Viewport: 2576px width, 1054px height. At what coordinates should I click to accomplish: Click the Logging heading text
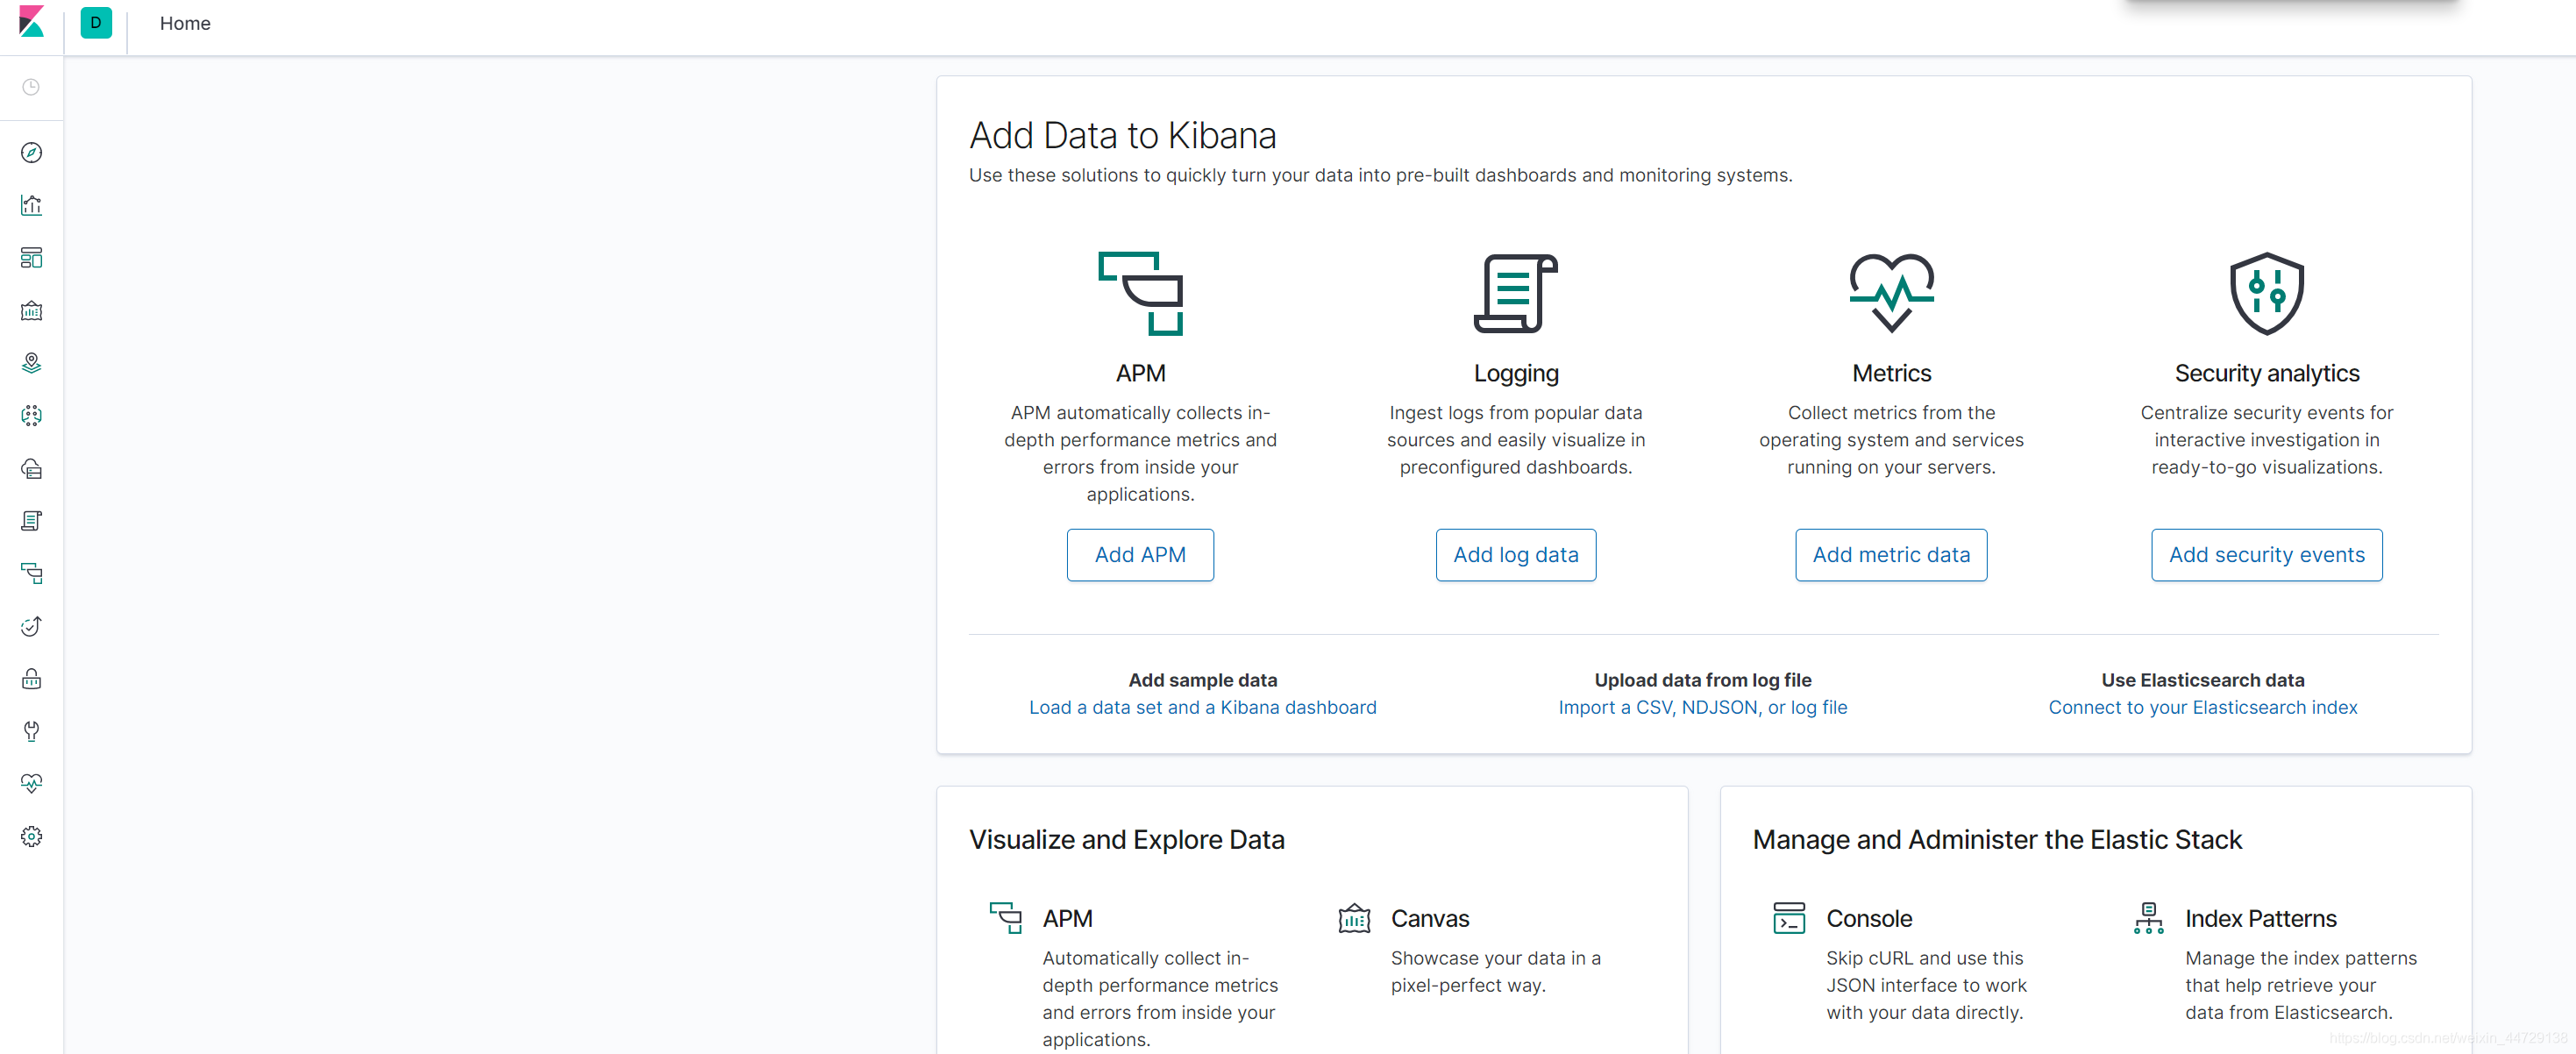(x=1516, y=374)
